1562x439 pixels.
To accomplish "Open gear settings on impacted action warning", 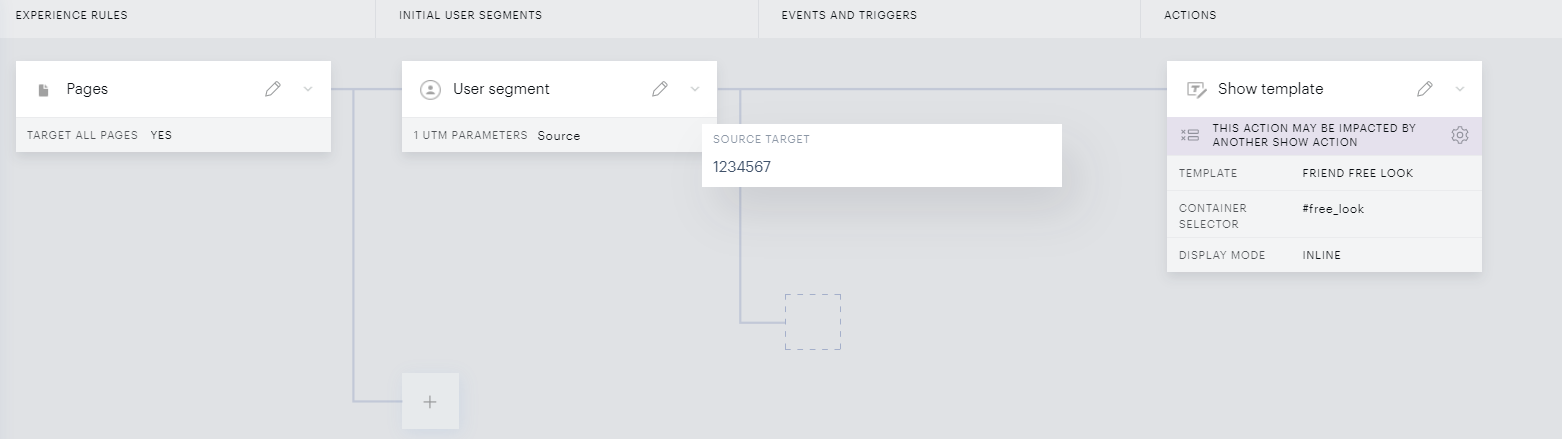I will (x=1459, y=135).
